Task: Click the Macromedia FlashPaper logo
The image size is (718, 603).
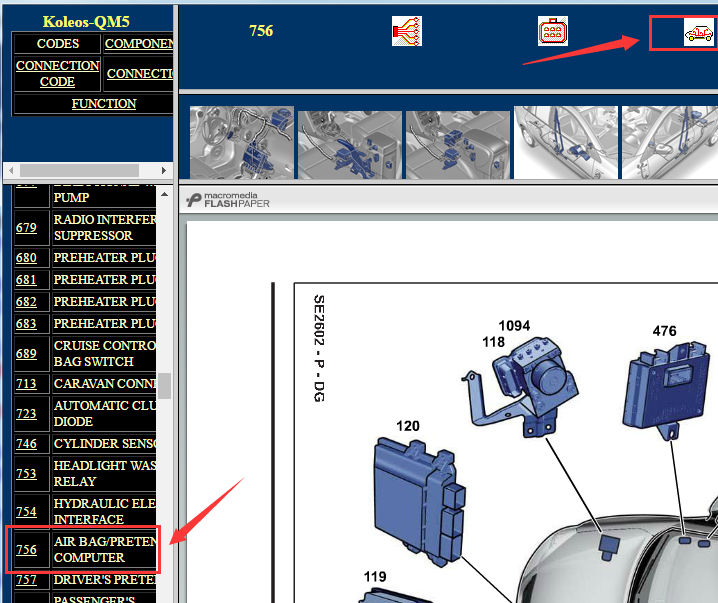Action: (228, 200)
